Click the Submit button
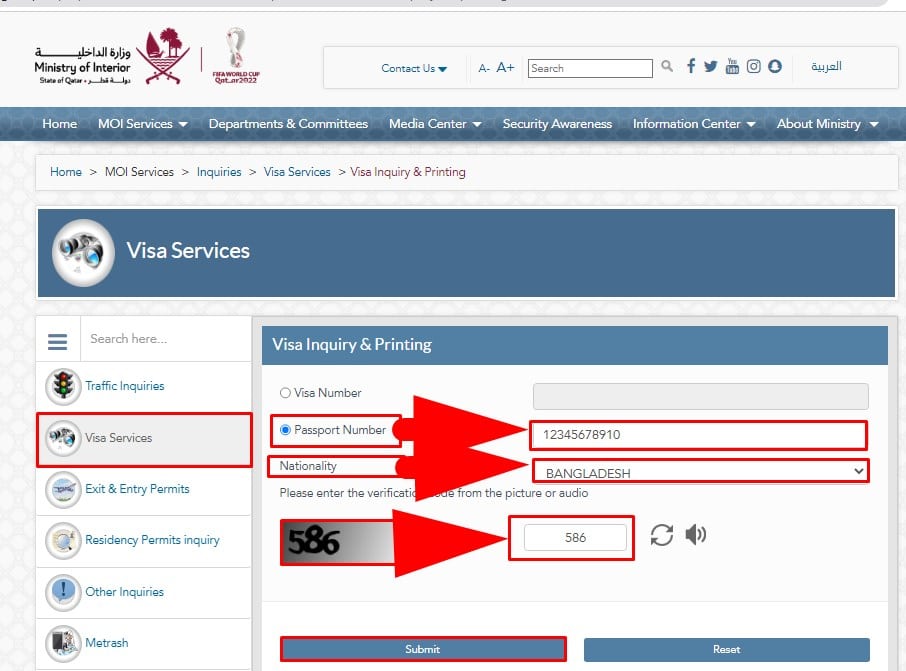The height and width of the screenshot is (671, 906). tap(423, 649)
